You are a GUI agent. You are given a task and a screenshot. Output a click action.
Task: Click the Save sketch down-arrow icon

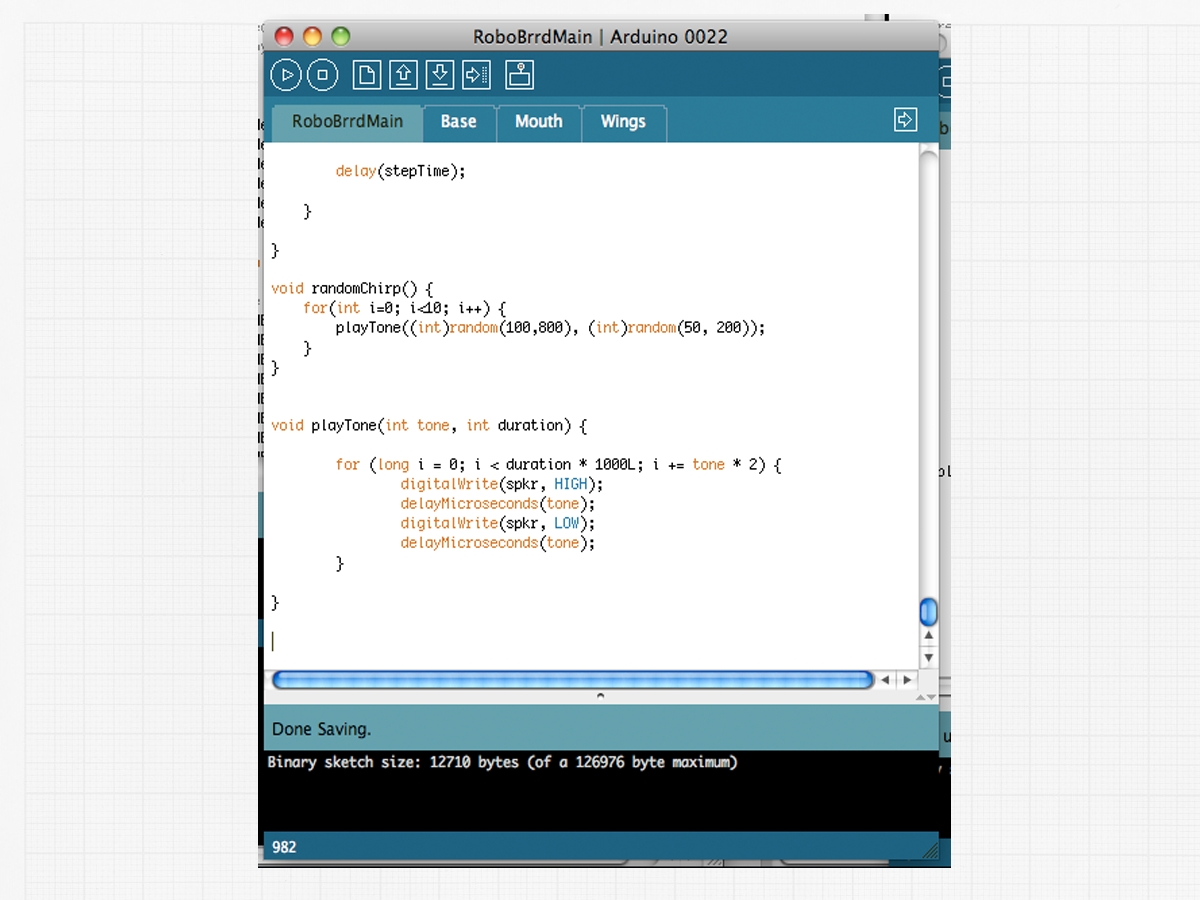click(440, 75)
